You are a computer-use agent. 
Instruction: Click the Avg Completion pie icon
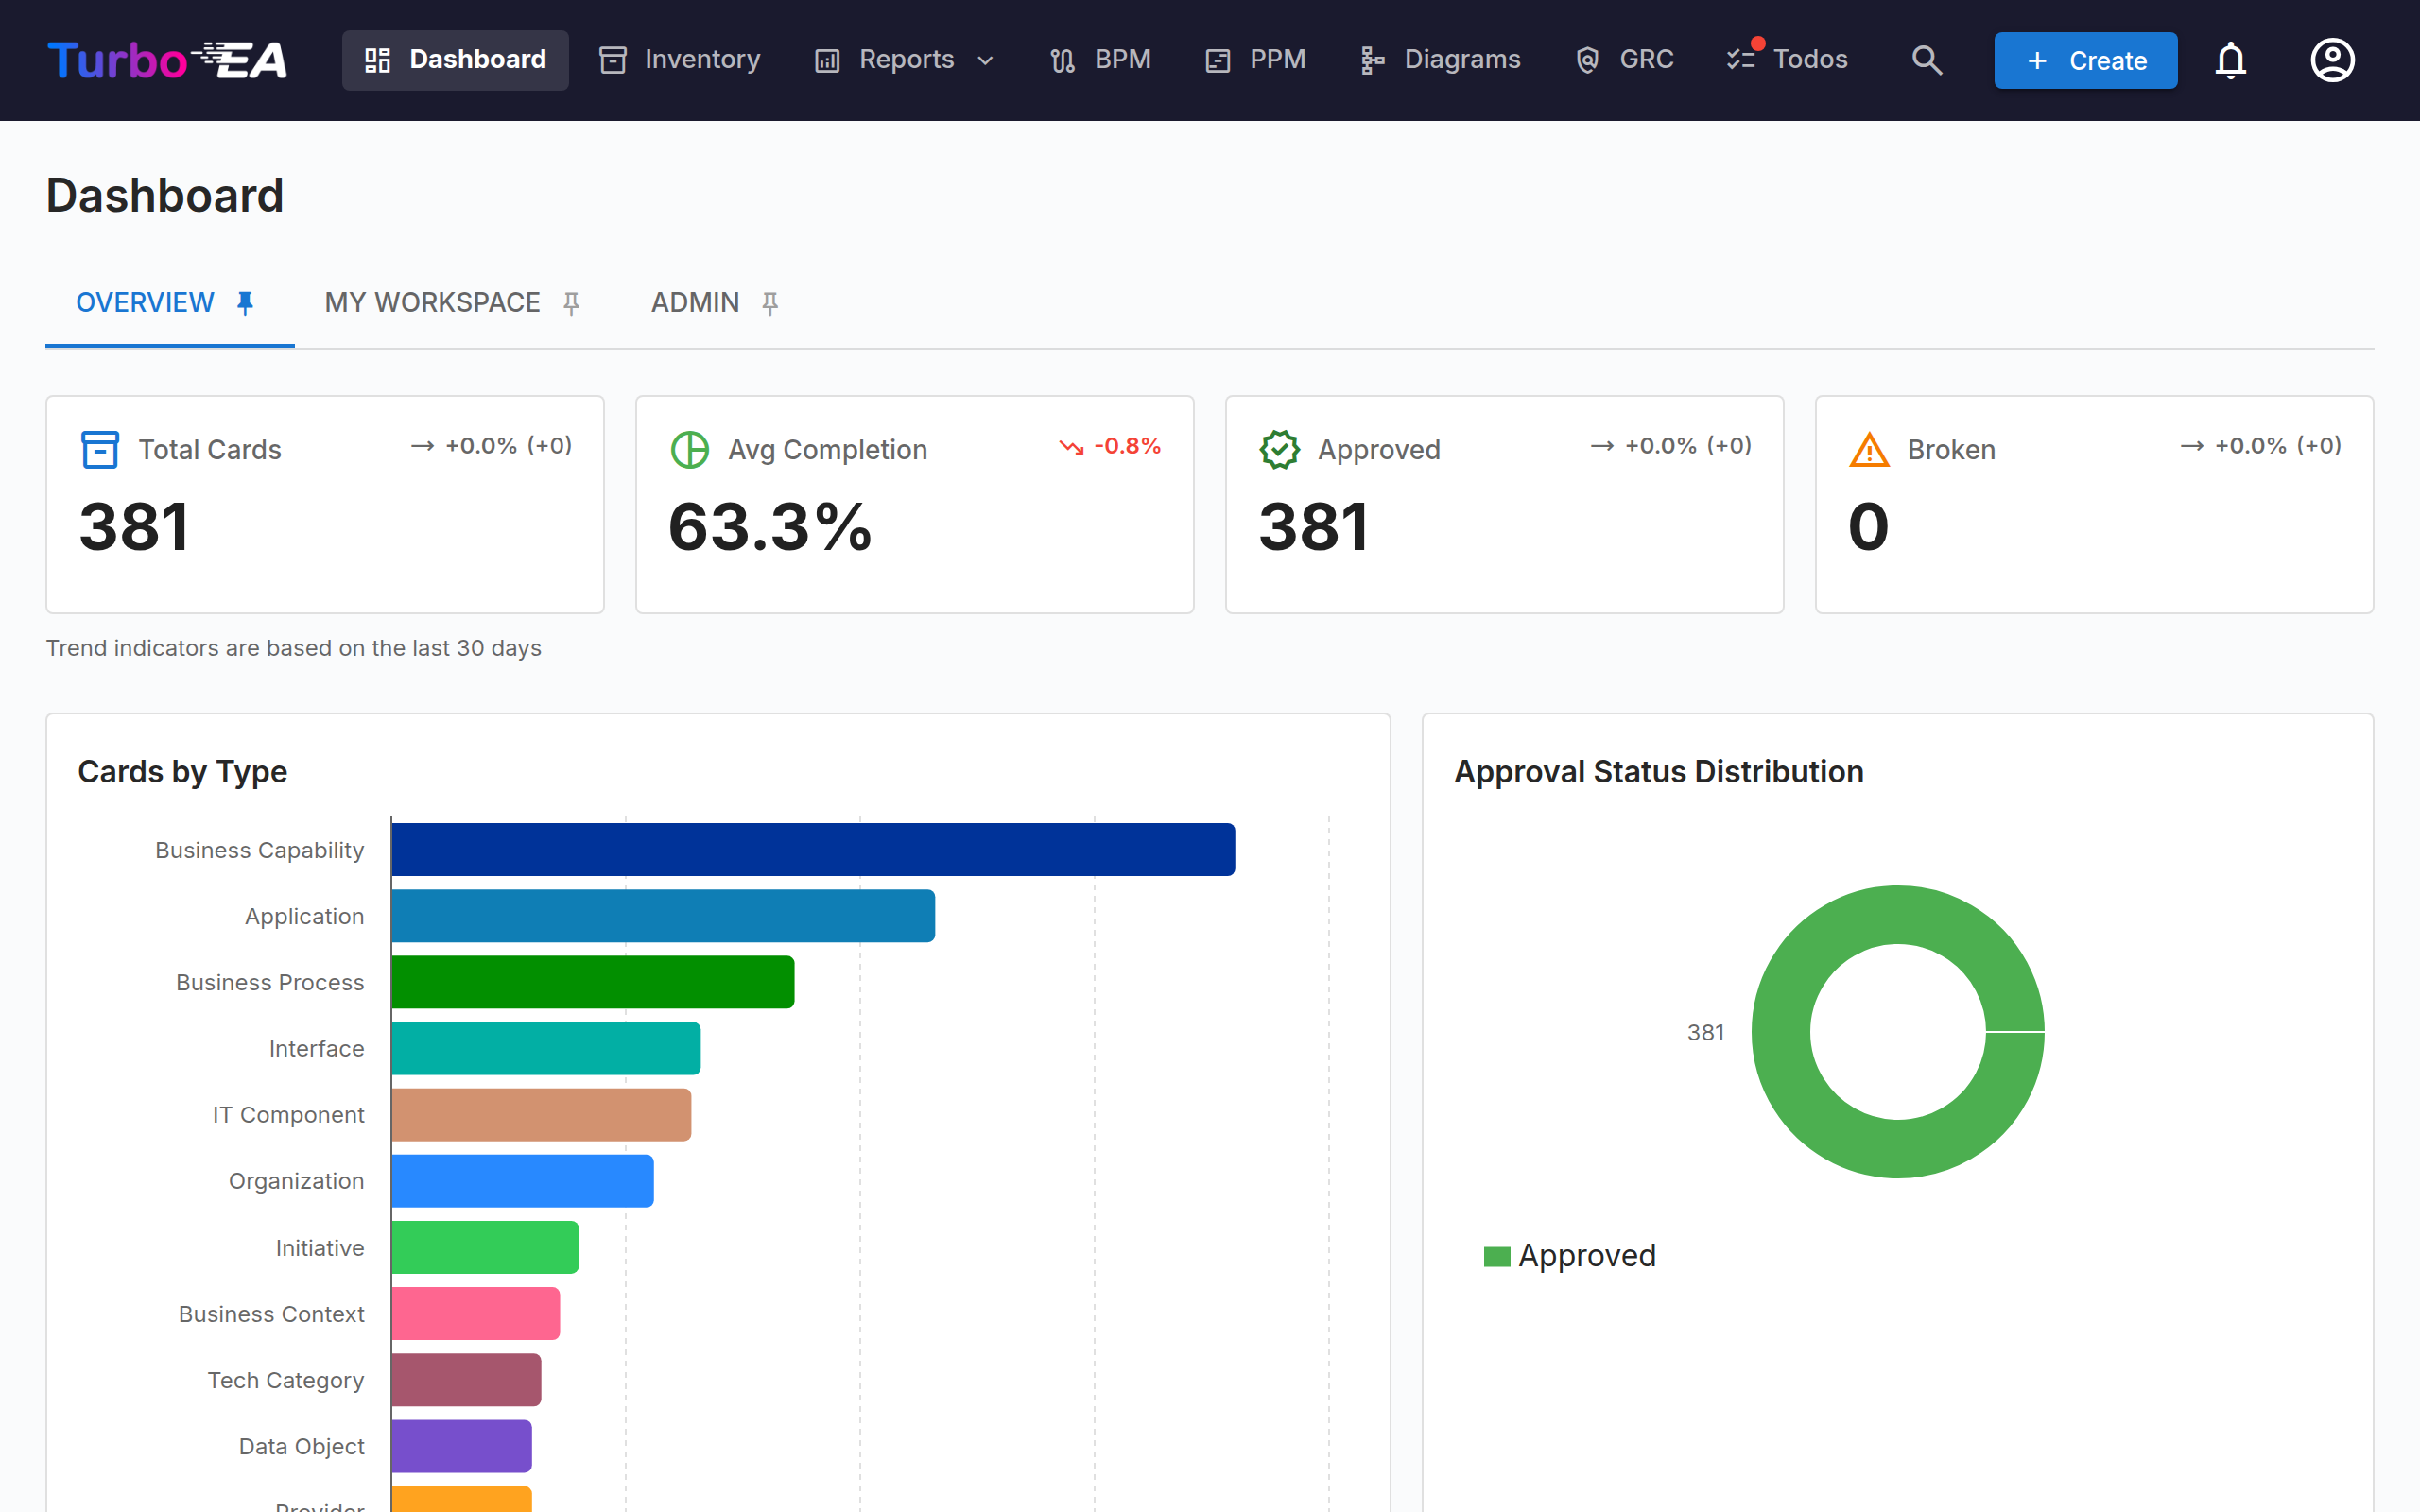pyautogui.click(x=690, y=449)
